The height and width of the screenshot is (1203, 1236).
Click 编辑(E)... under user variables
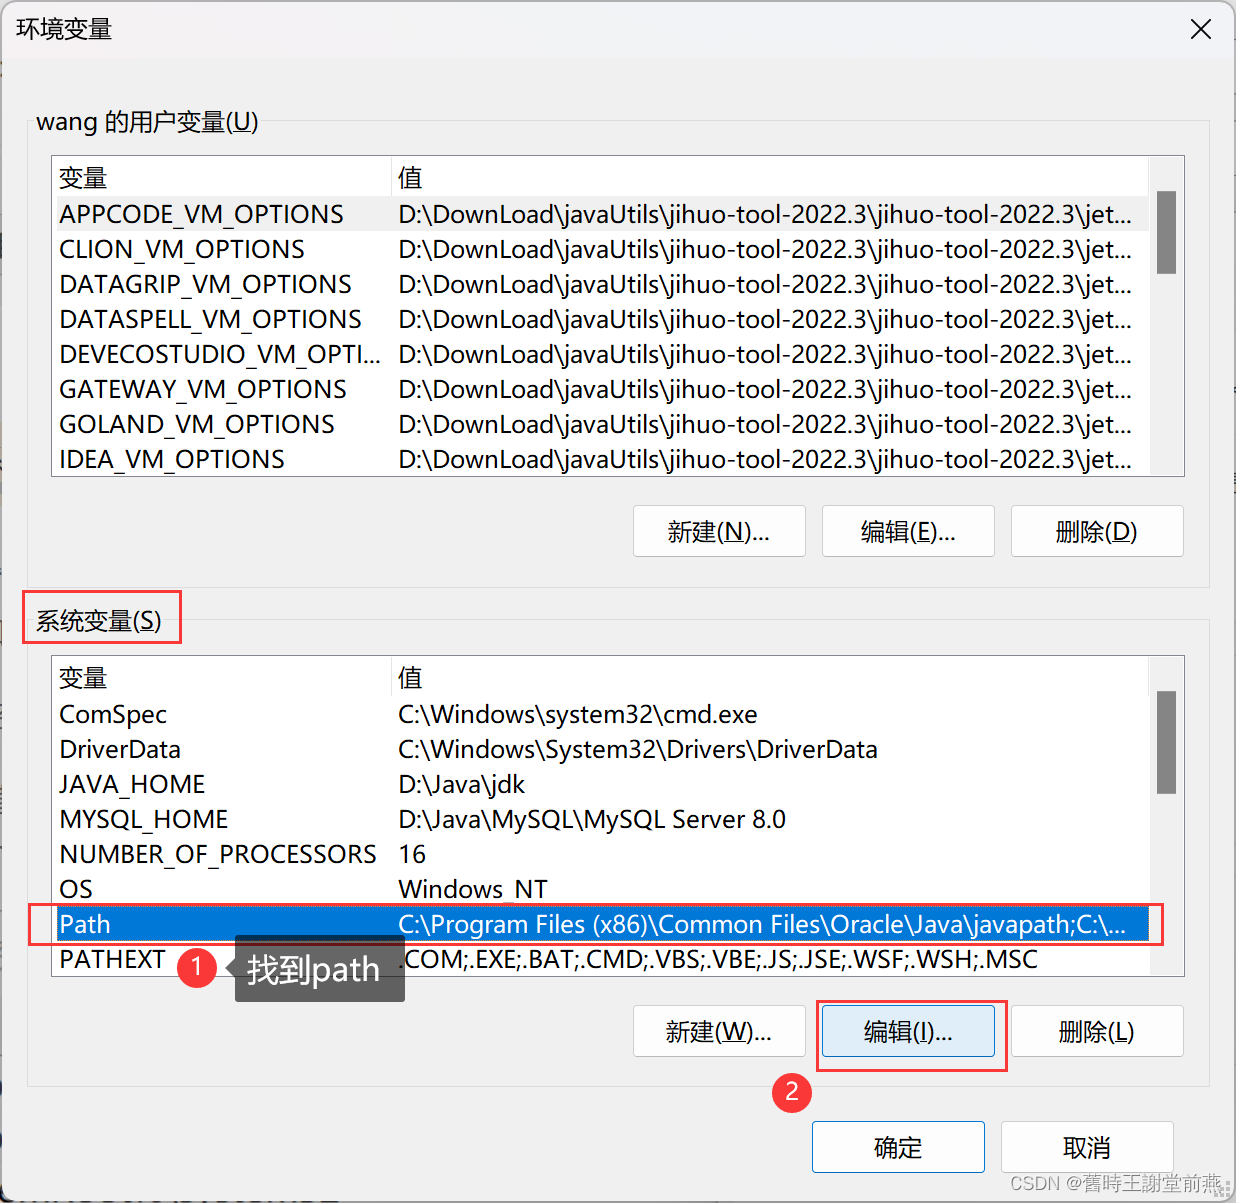[x=908, y=531]
